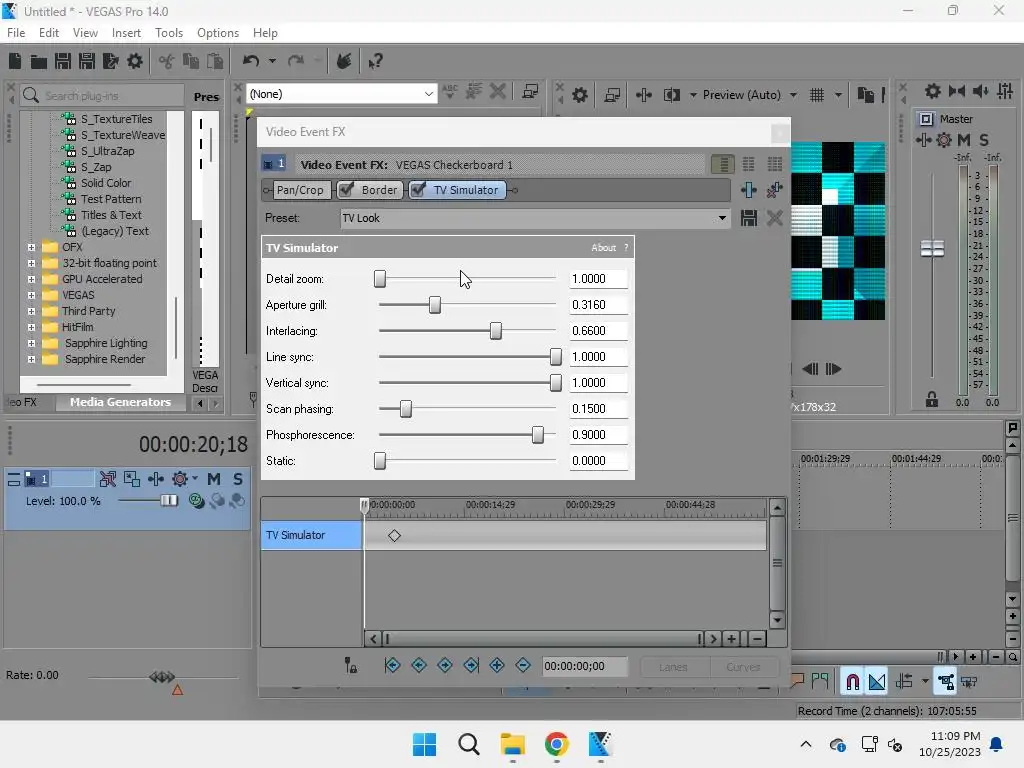Click Downmix Output icon in Master panel
Viewport: 1024px width, 768px height.
[957, 91]
